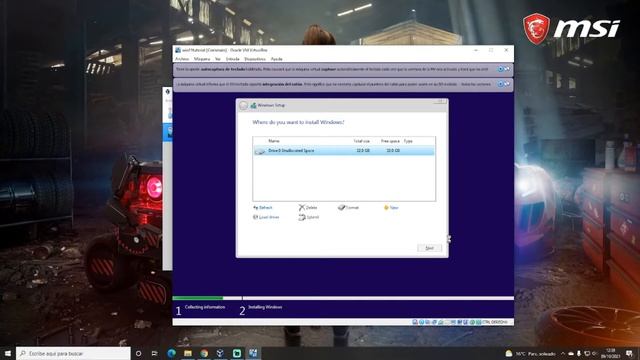The width and height of the screenshot is (640, 360).
Task: Dismiss the mouse integration notification banner
Action: [500, 84]
